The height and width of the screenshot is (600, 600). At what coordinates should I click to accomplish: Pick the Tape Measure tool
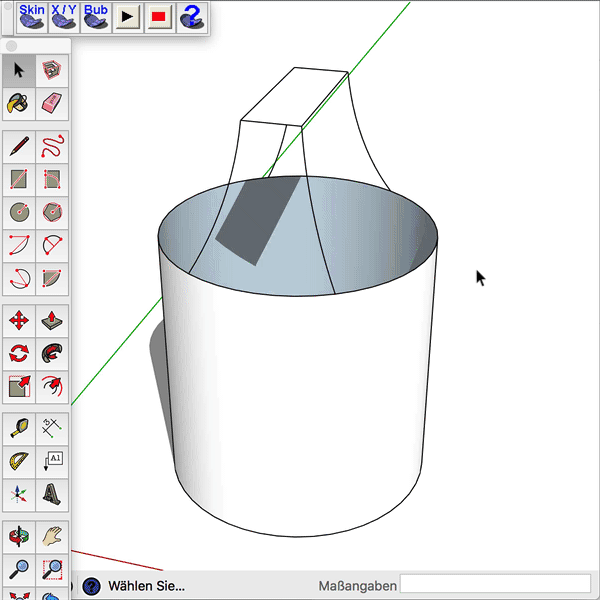[19, 429]
